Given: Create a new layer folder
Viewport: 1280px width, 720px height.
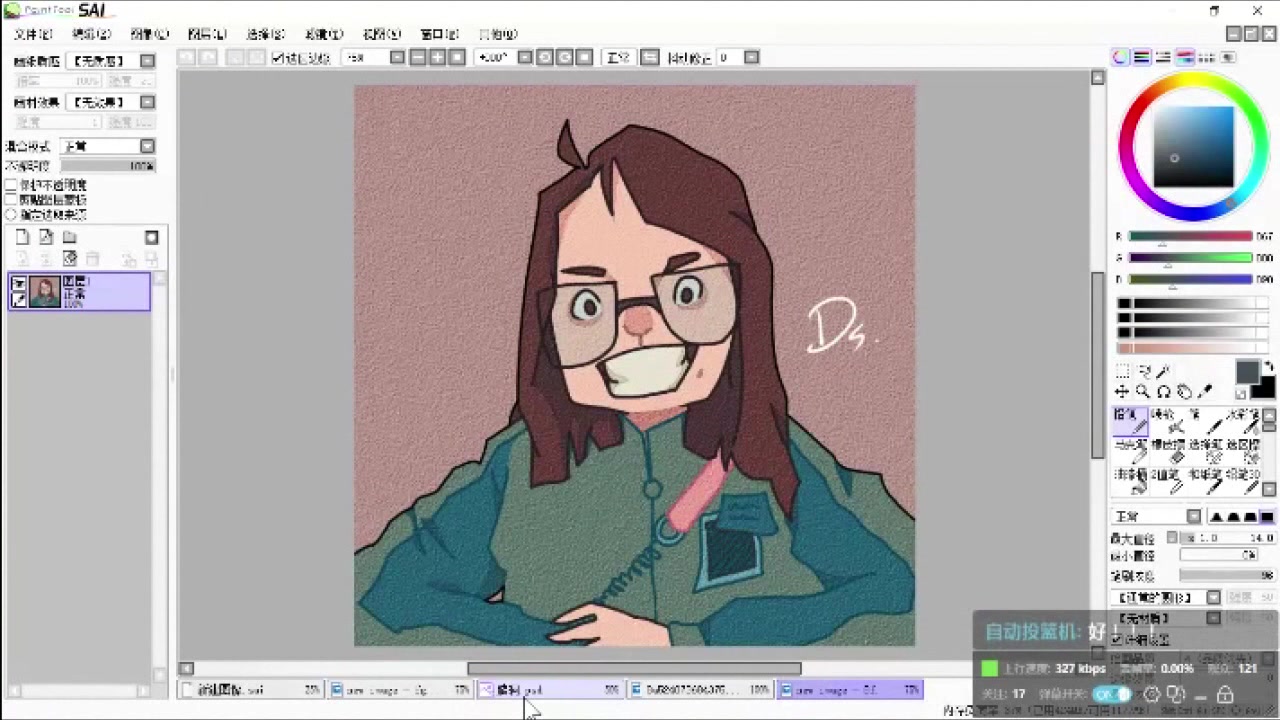Looking at the screenshot, I should point(70,237).
